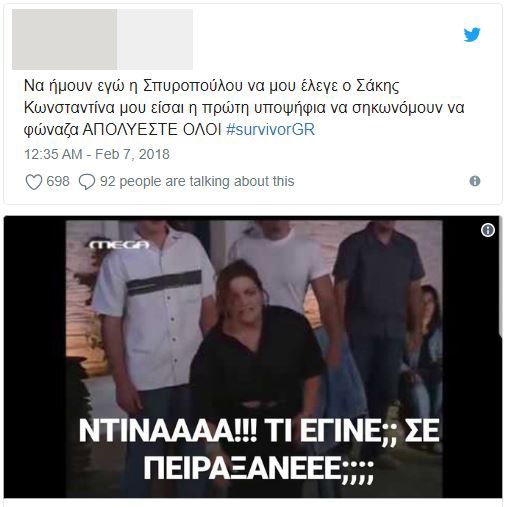
Task: Open "92 people are talking about this"
Action: pyautogui.click(x=197, y=182)
